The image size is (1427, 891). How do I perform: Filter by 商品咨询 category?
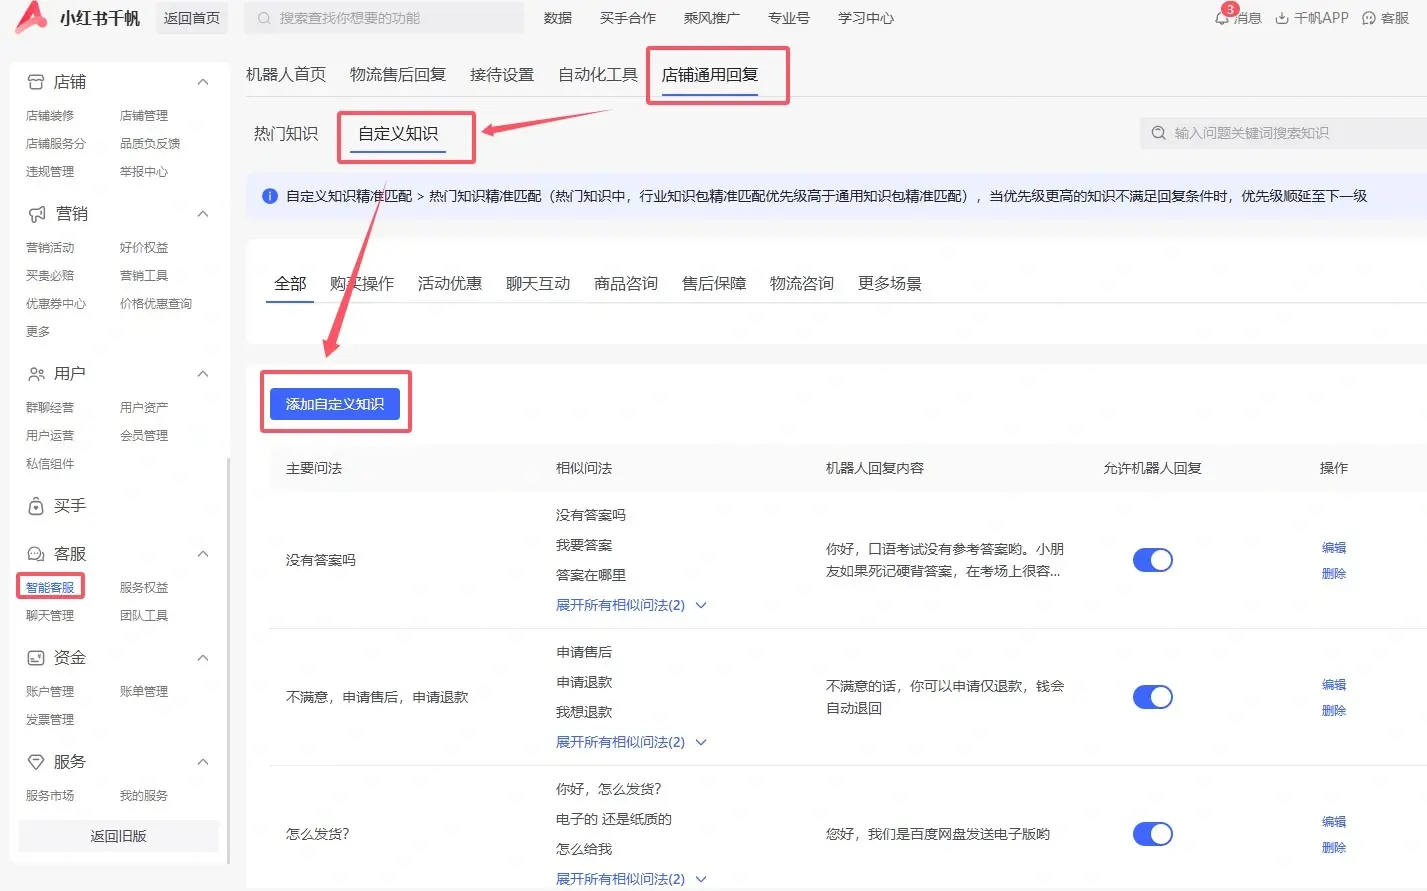coord(626,284)
